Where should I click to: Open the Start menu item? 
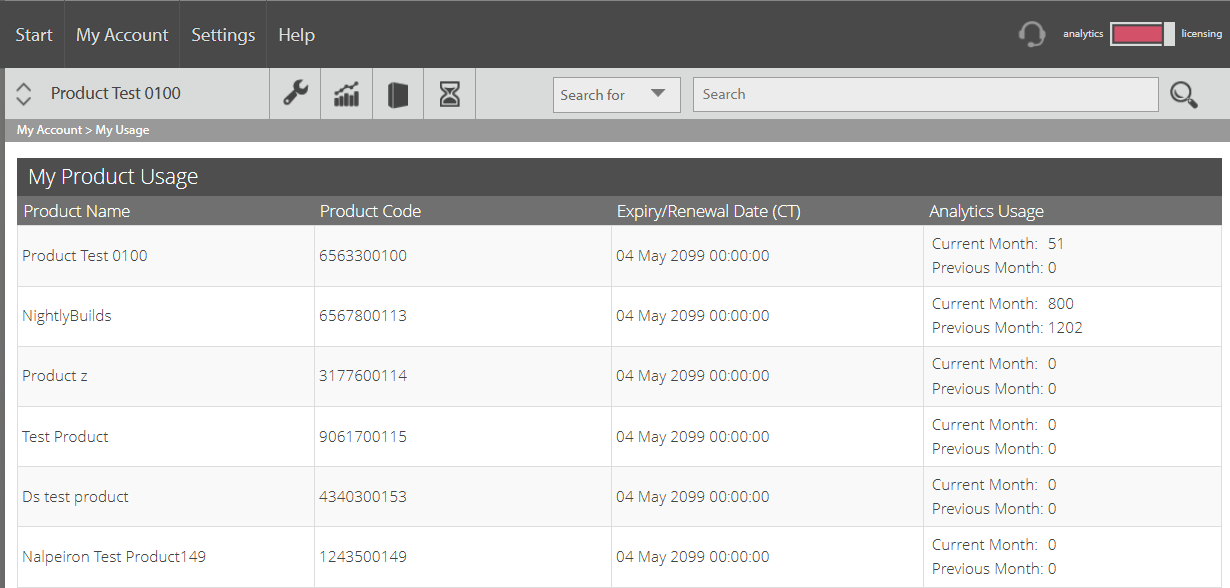[x=34, y=35]
